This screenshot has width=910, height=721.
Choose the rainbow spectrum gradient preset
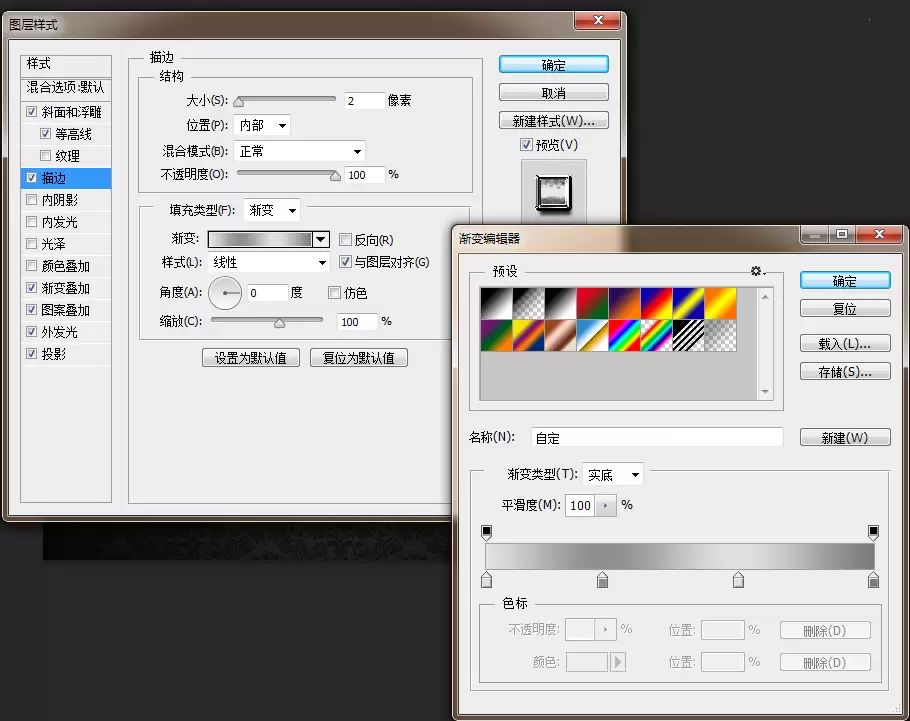click(624, 336)
